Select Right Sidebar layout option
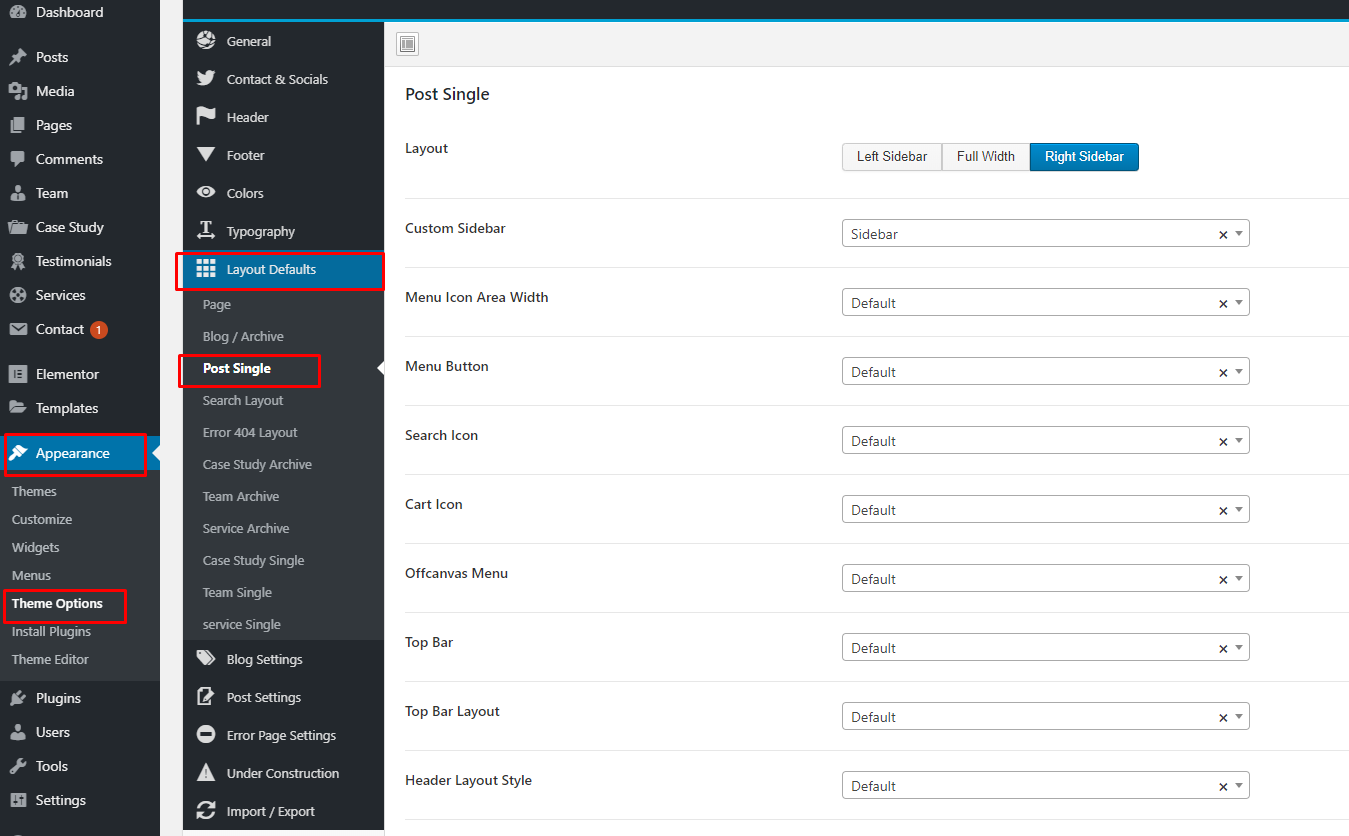 click(x=1084, y=157)
